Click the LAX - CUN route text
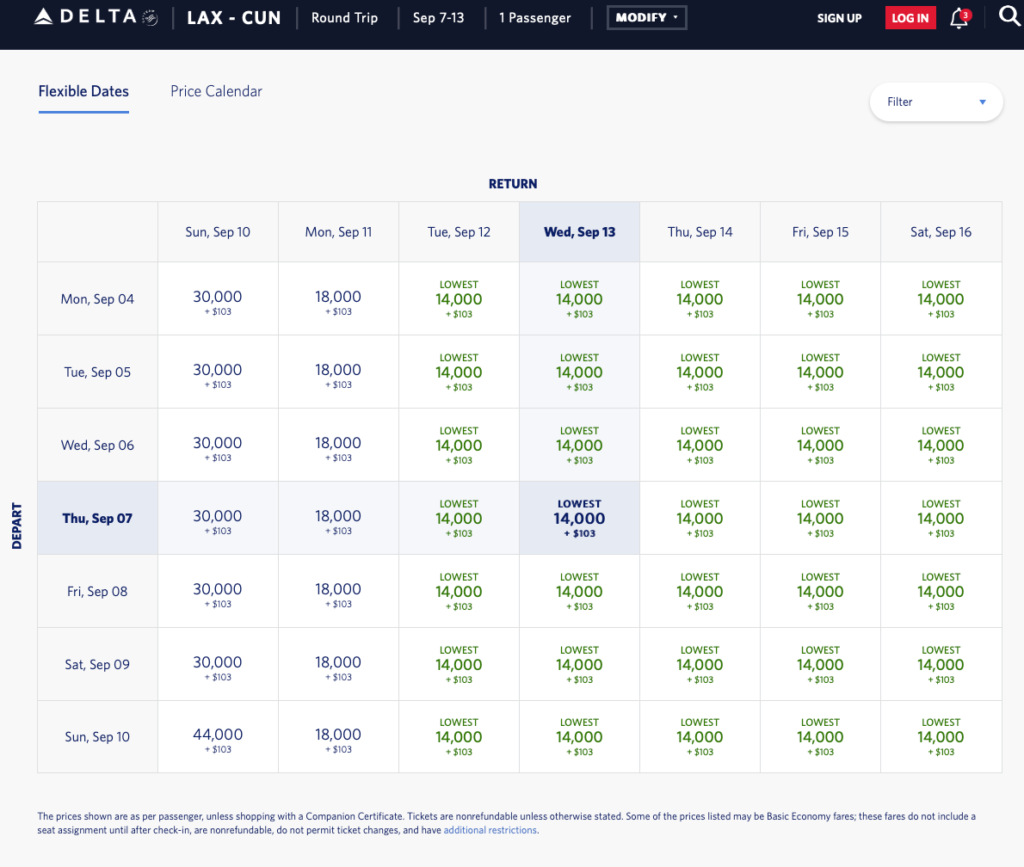 click(x=233, y=18)
